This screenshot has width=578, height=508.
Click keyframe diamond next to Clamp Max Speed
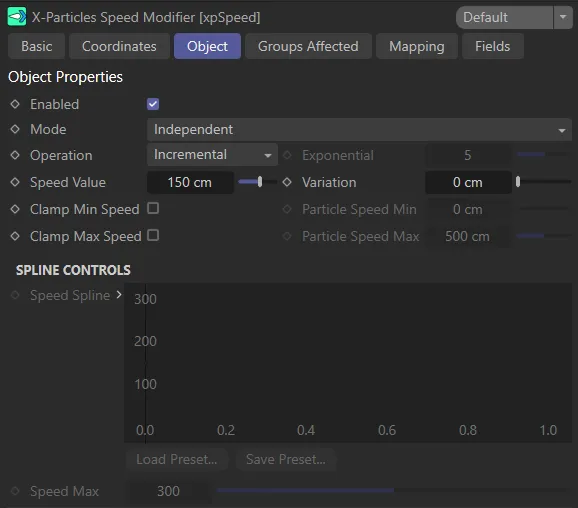point(15,236)
